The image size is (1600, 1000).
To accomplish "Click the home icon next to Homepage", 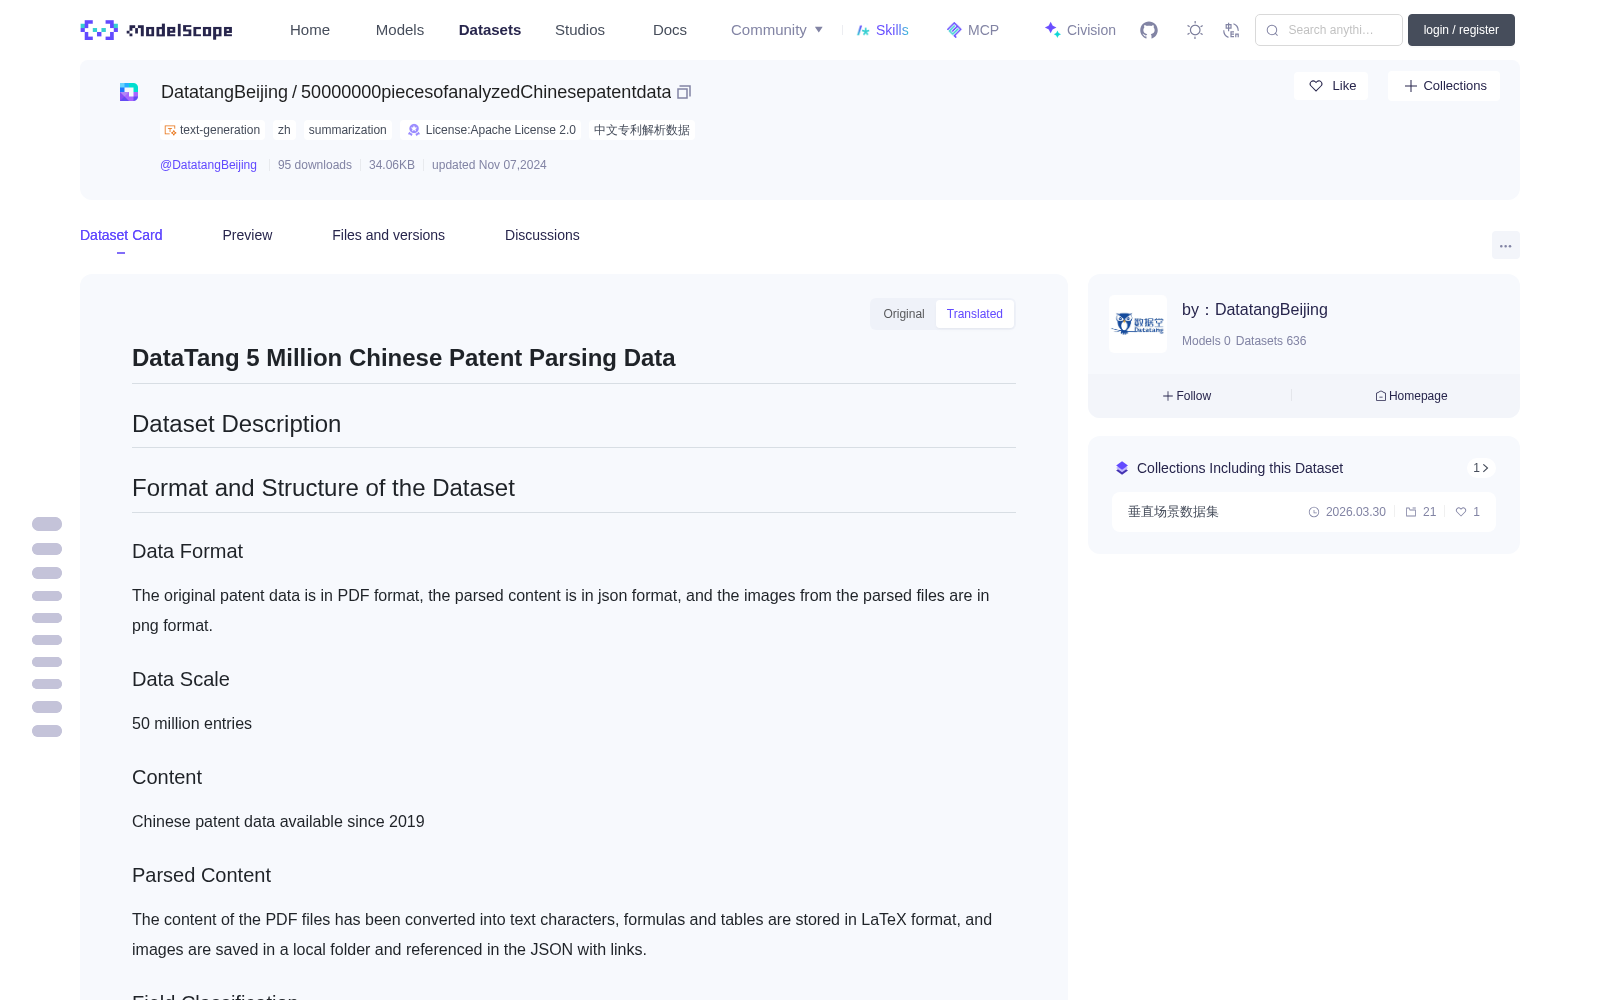I will 1381,396.
